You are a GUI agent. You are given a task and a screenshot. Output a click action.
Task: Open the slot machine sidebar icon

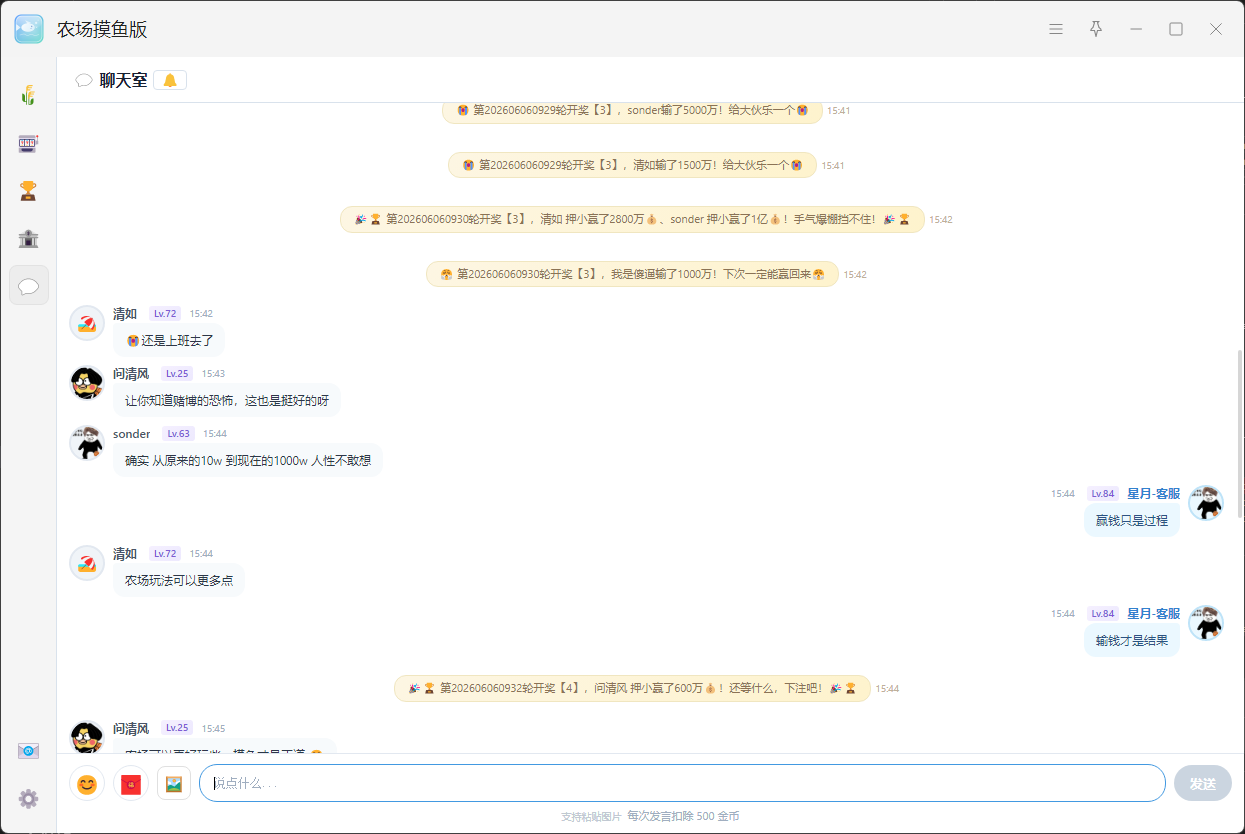pos(29,144)
